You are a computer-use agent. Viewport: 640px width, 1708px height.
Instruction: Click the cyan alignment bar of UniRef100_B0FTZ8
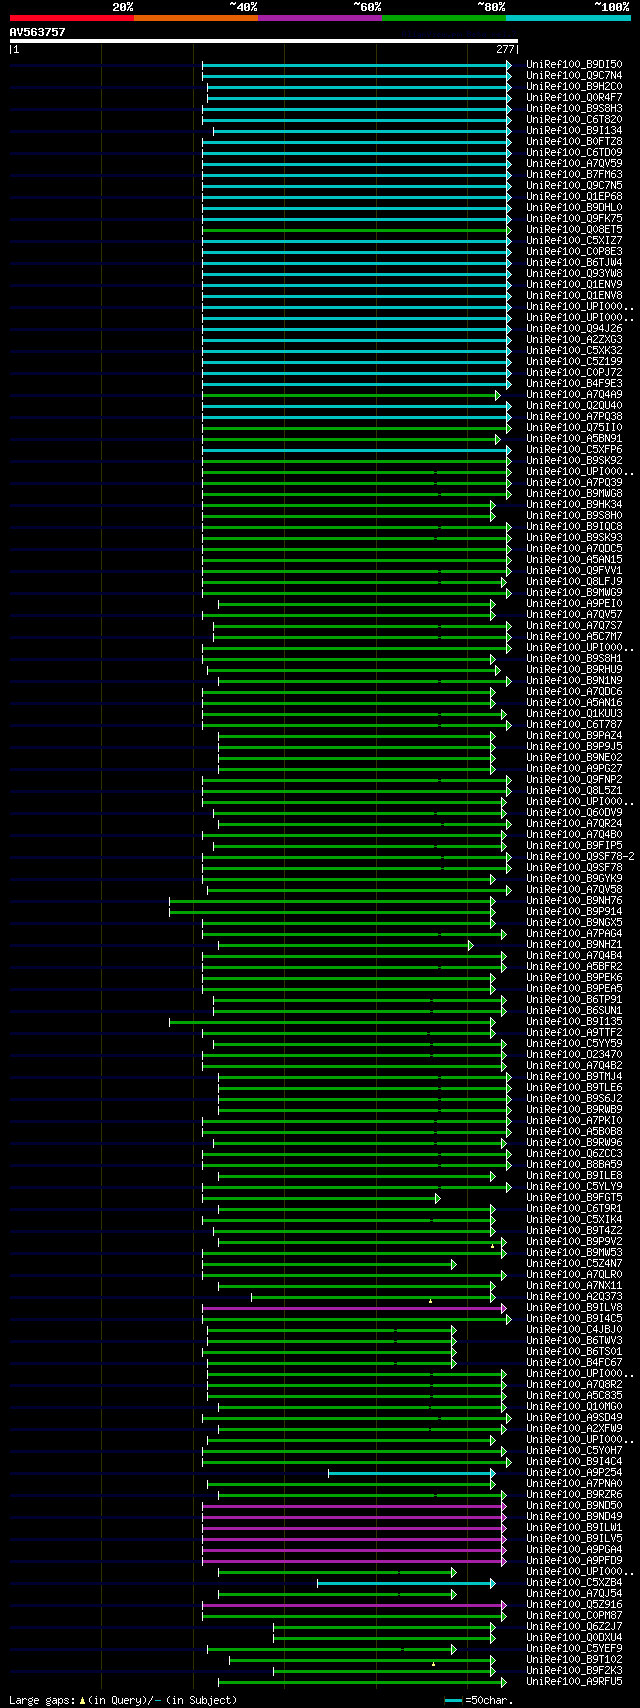click(357, 142)
